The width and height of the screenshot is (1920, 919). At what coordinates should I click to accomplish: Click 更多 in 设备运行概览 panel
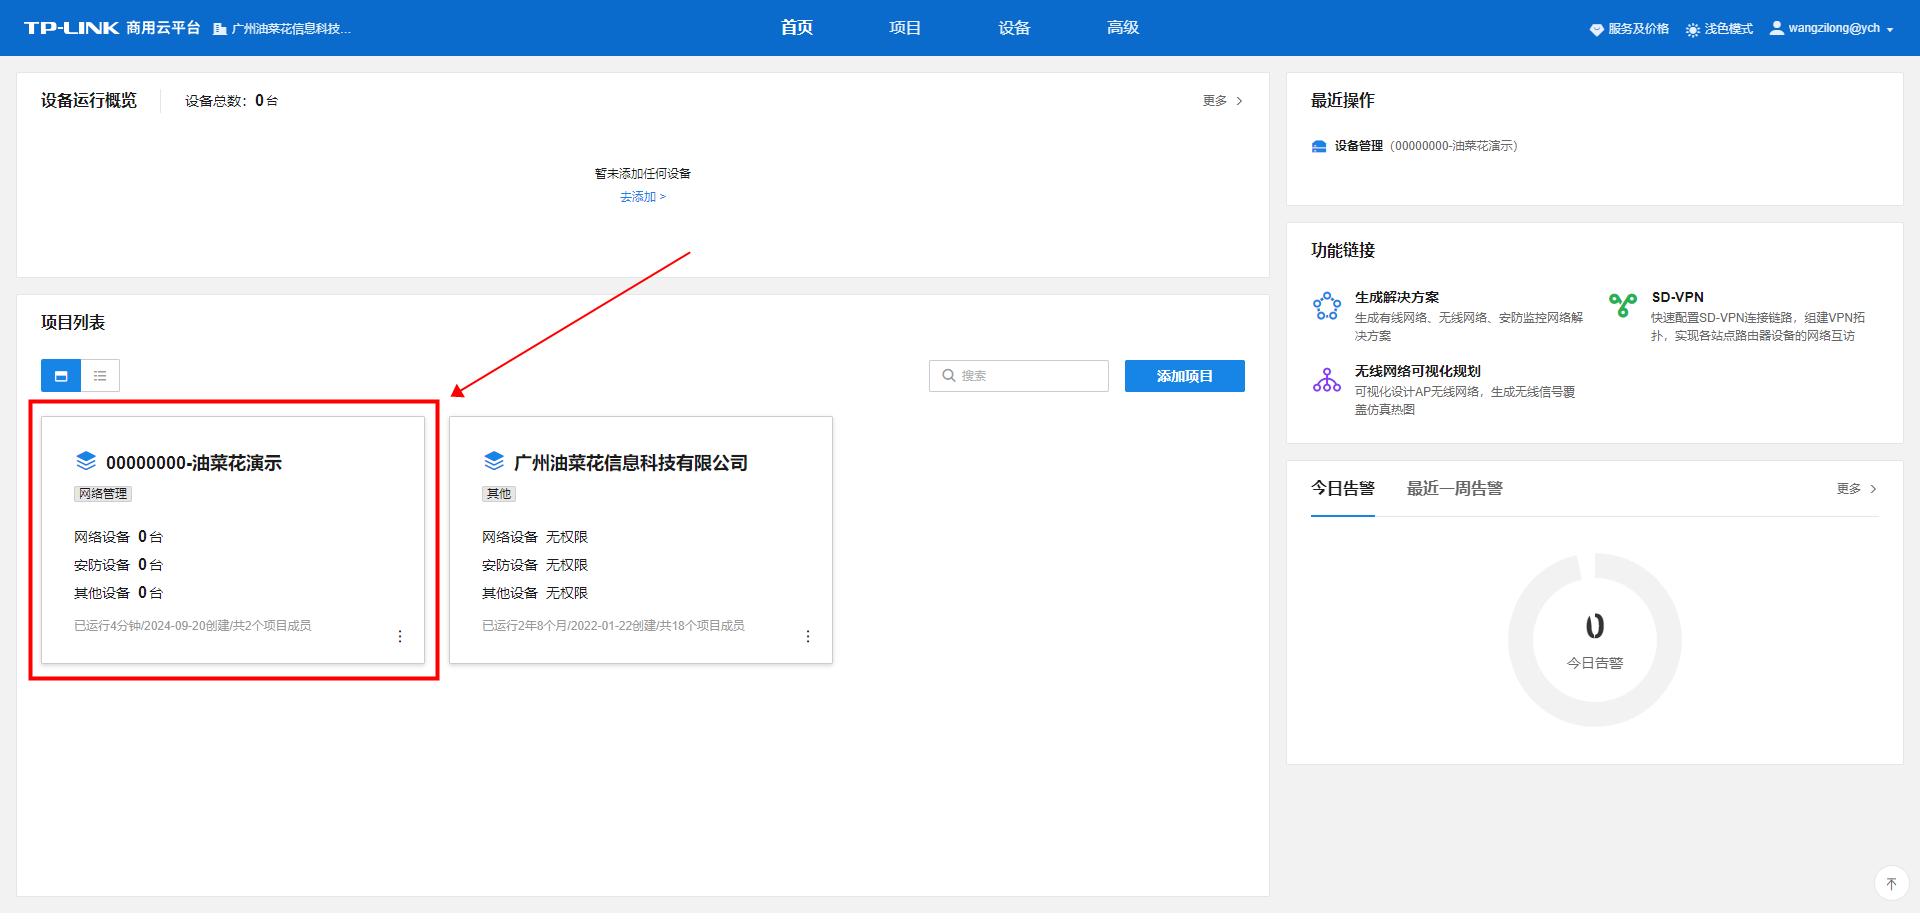click(1223, 101)
